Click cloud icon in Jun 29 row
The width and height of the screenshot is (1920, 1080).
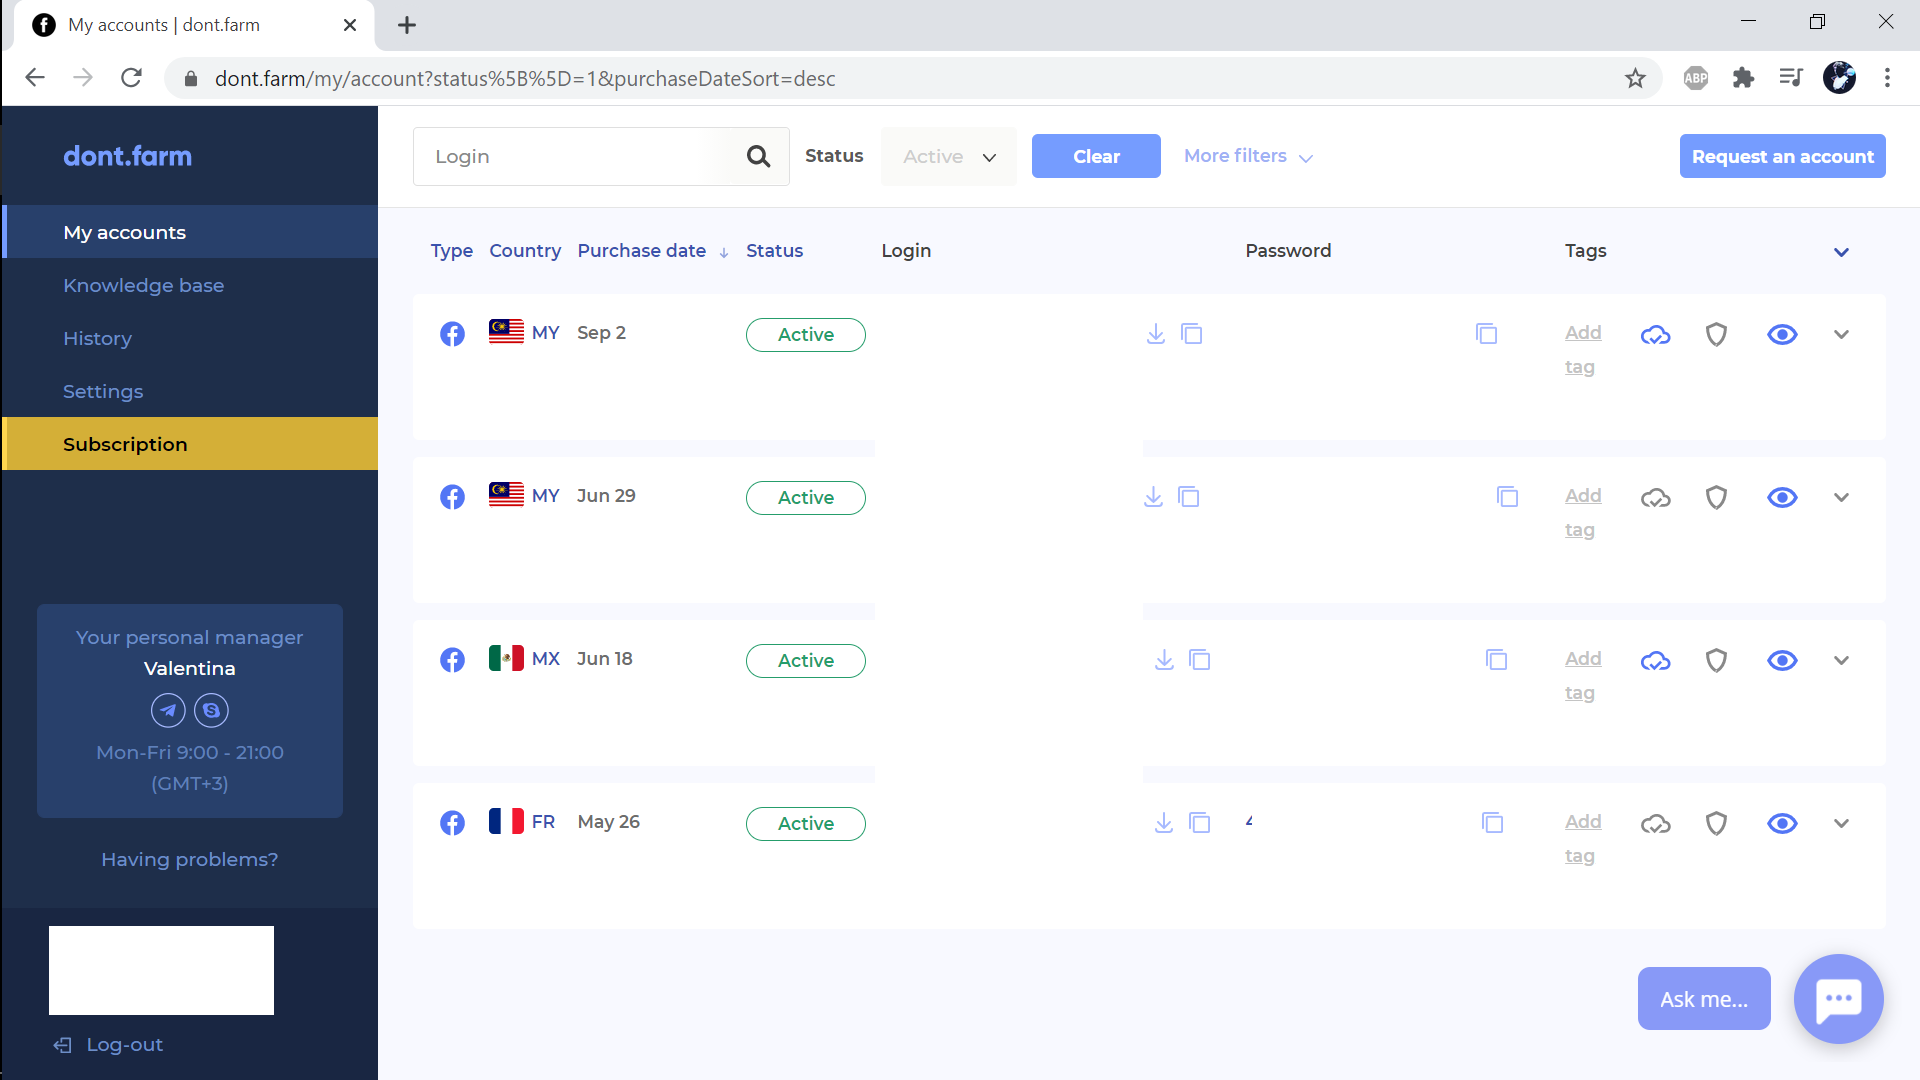coord(1656,498)
